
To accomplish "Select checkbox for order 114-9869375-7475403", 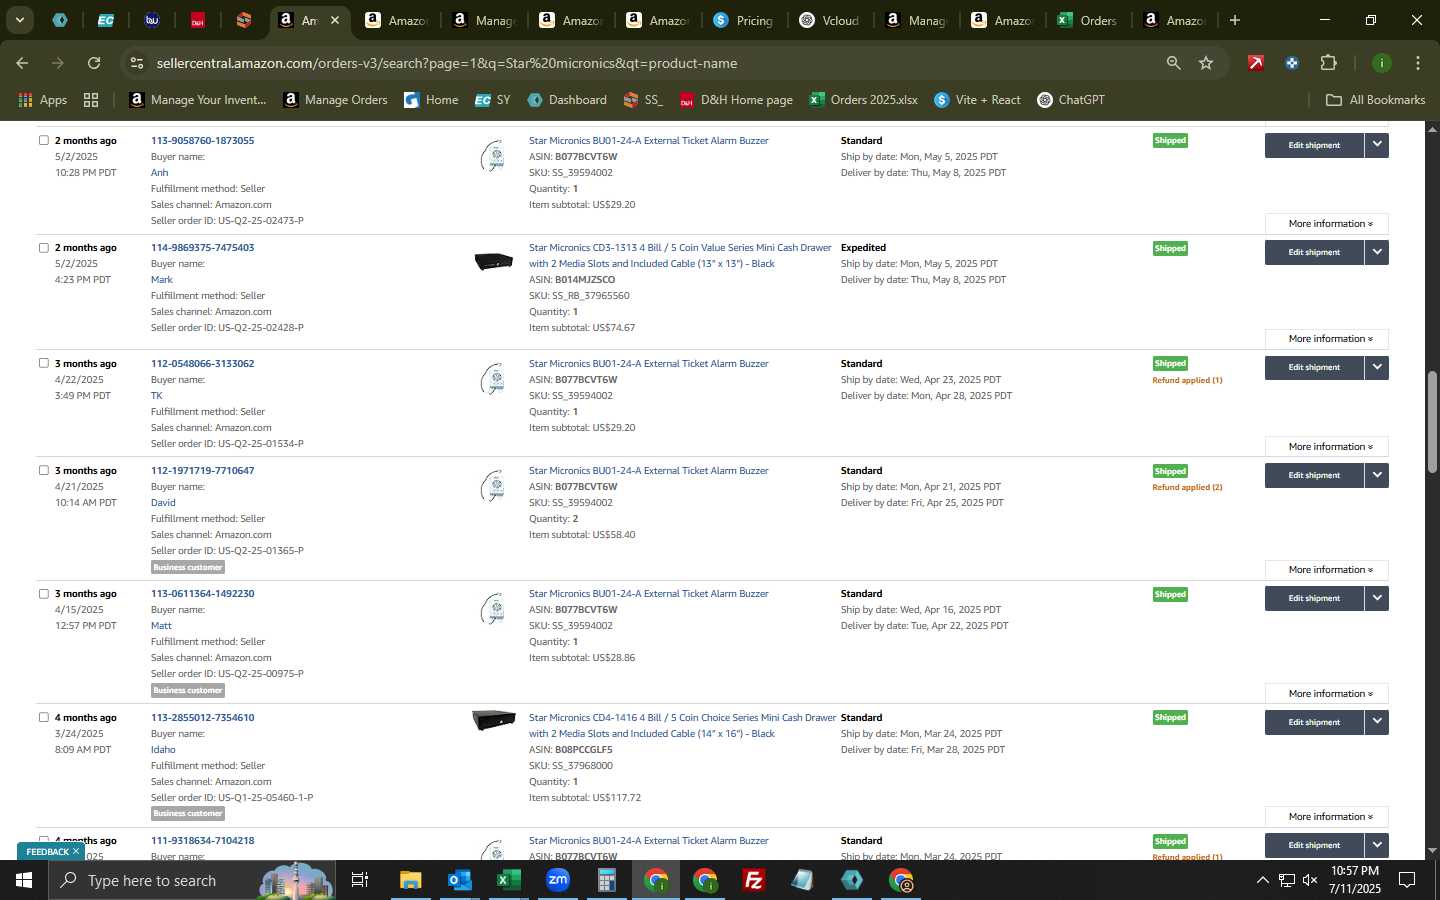I will (x=43, y=247).
